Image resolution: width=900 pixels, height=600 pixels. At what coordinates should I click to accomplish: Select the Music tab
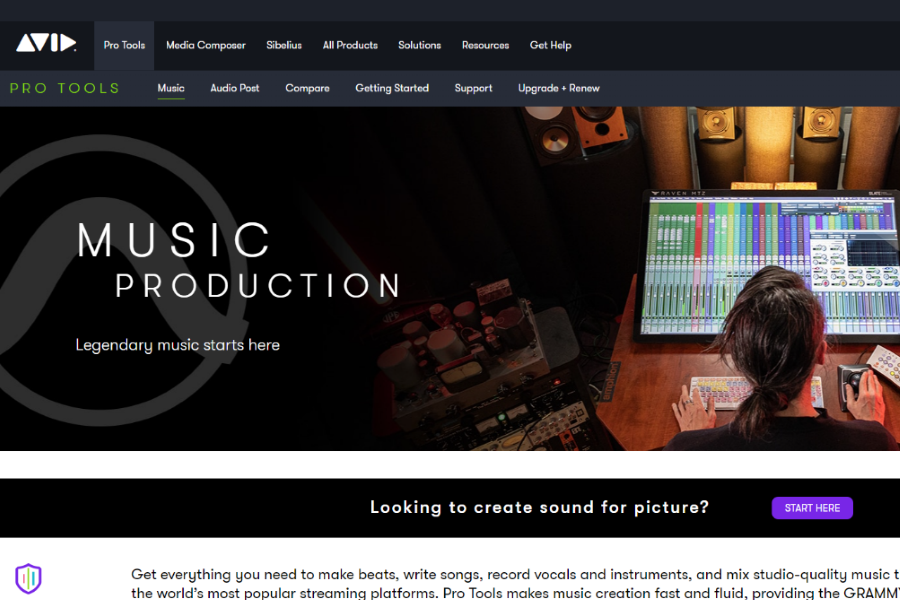click(171, 88)
